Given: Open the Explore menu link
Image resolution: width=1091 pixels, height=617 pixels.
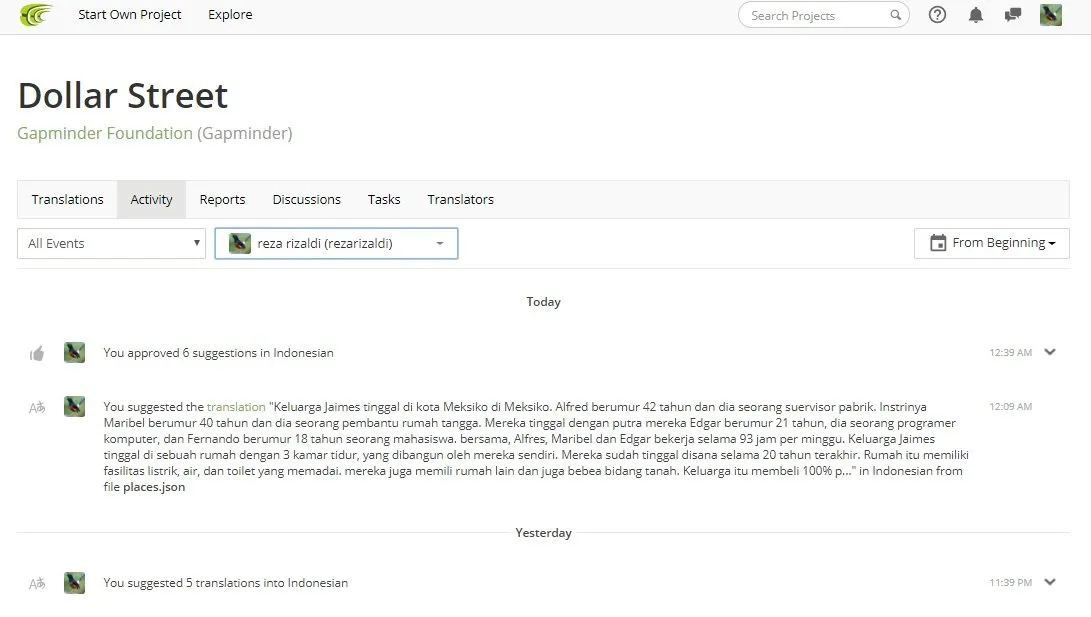Looking at the screenshot, I should pos(230,15).
